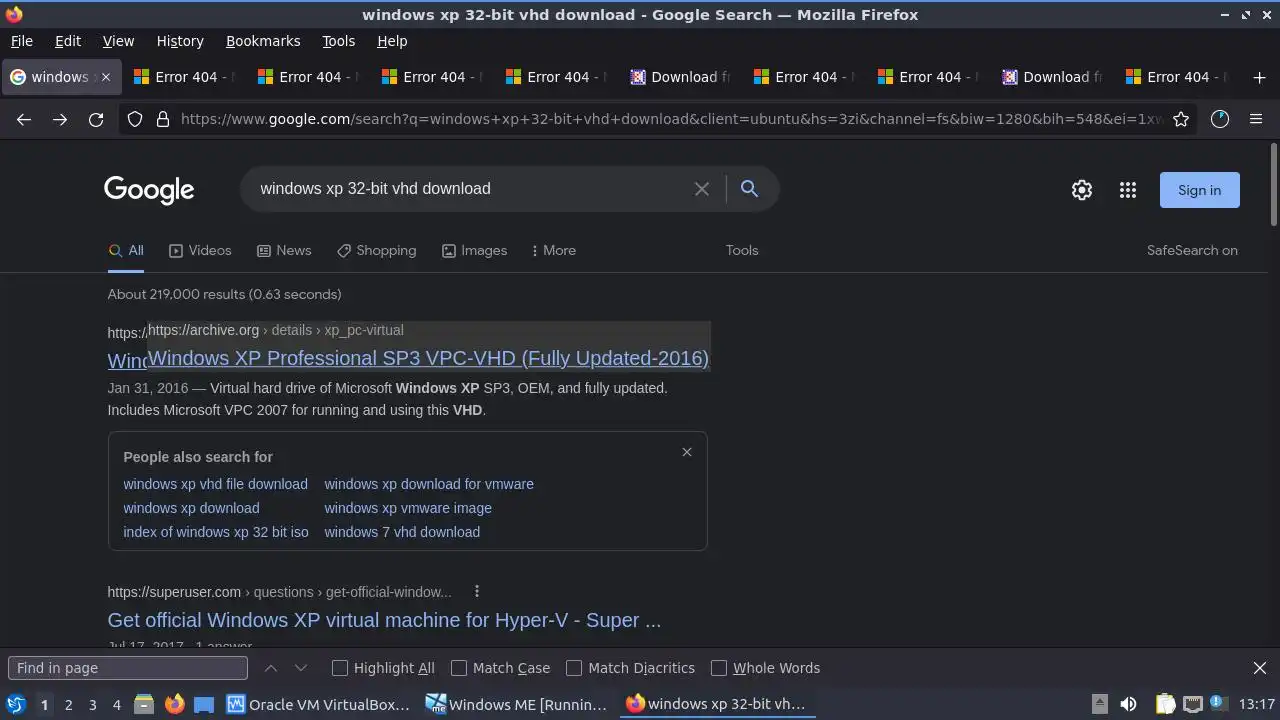
Task: Open the Bookmarks menu
Action: click(x=263, y=41)
